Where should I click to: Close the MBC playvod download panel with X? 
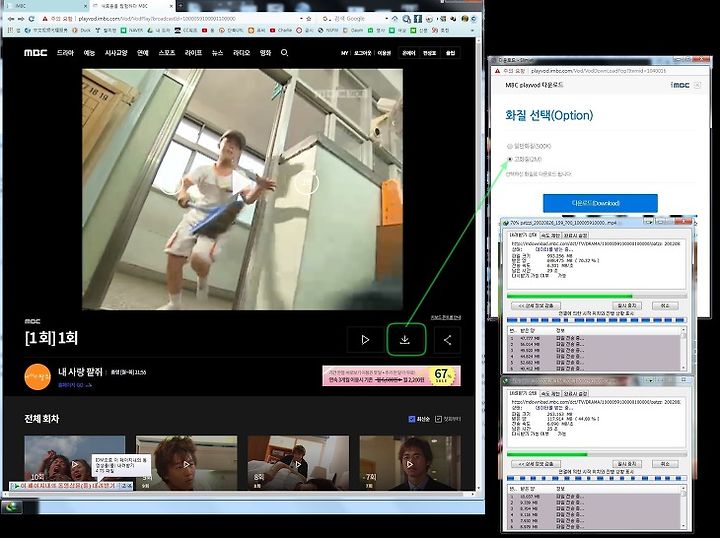[x=698, y=85]
